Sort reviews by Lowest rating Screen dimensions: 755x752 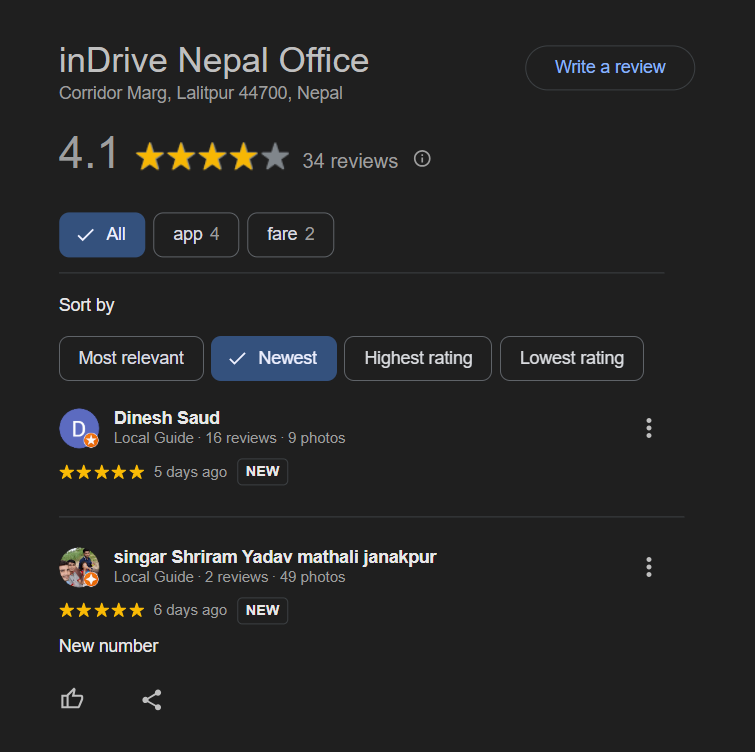click(x=572, y=358)
